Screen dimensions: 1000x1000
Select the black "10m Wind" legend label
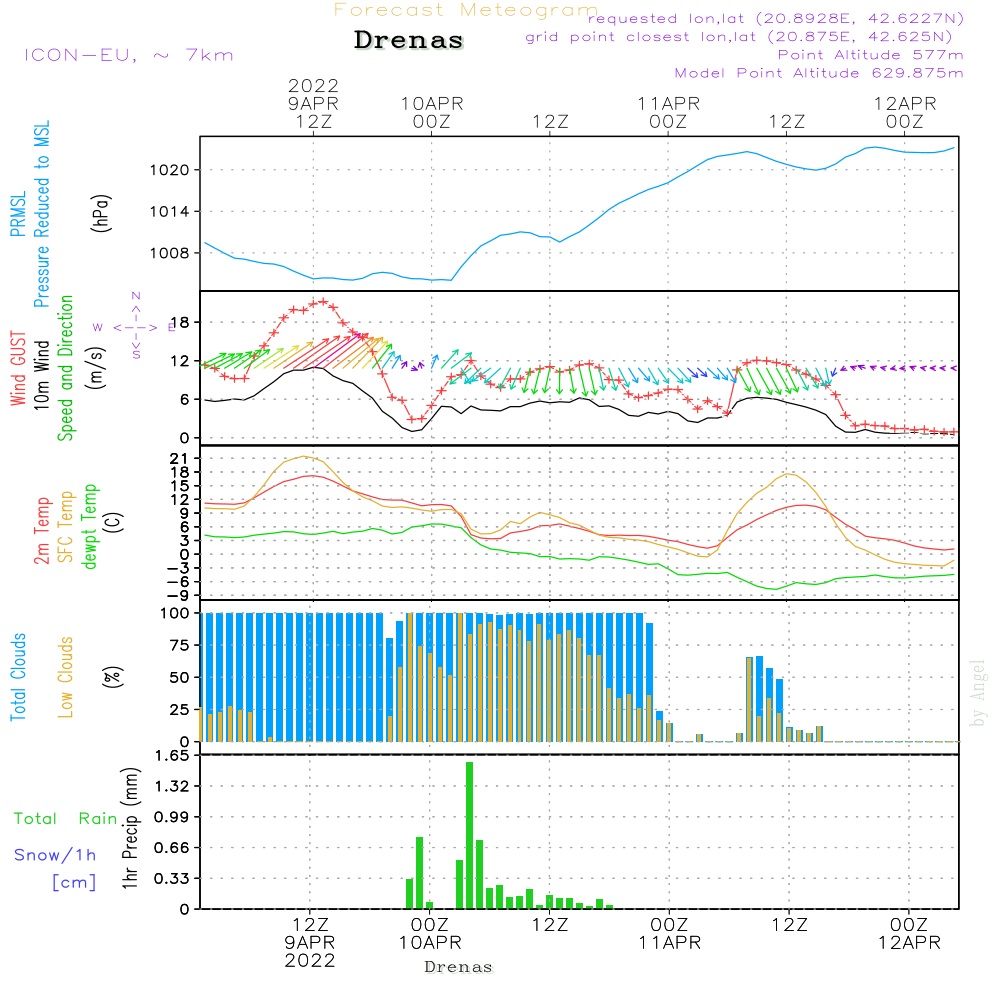click(41, 374)
